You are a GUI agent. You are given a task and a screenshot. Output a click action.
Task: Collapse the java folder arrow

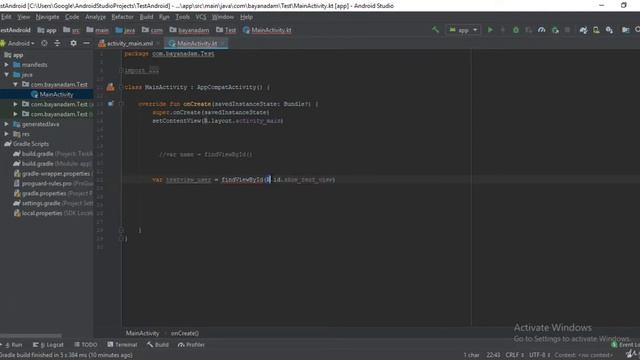7,75
